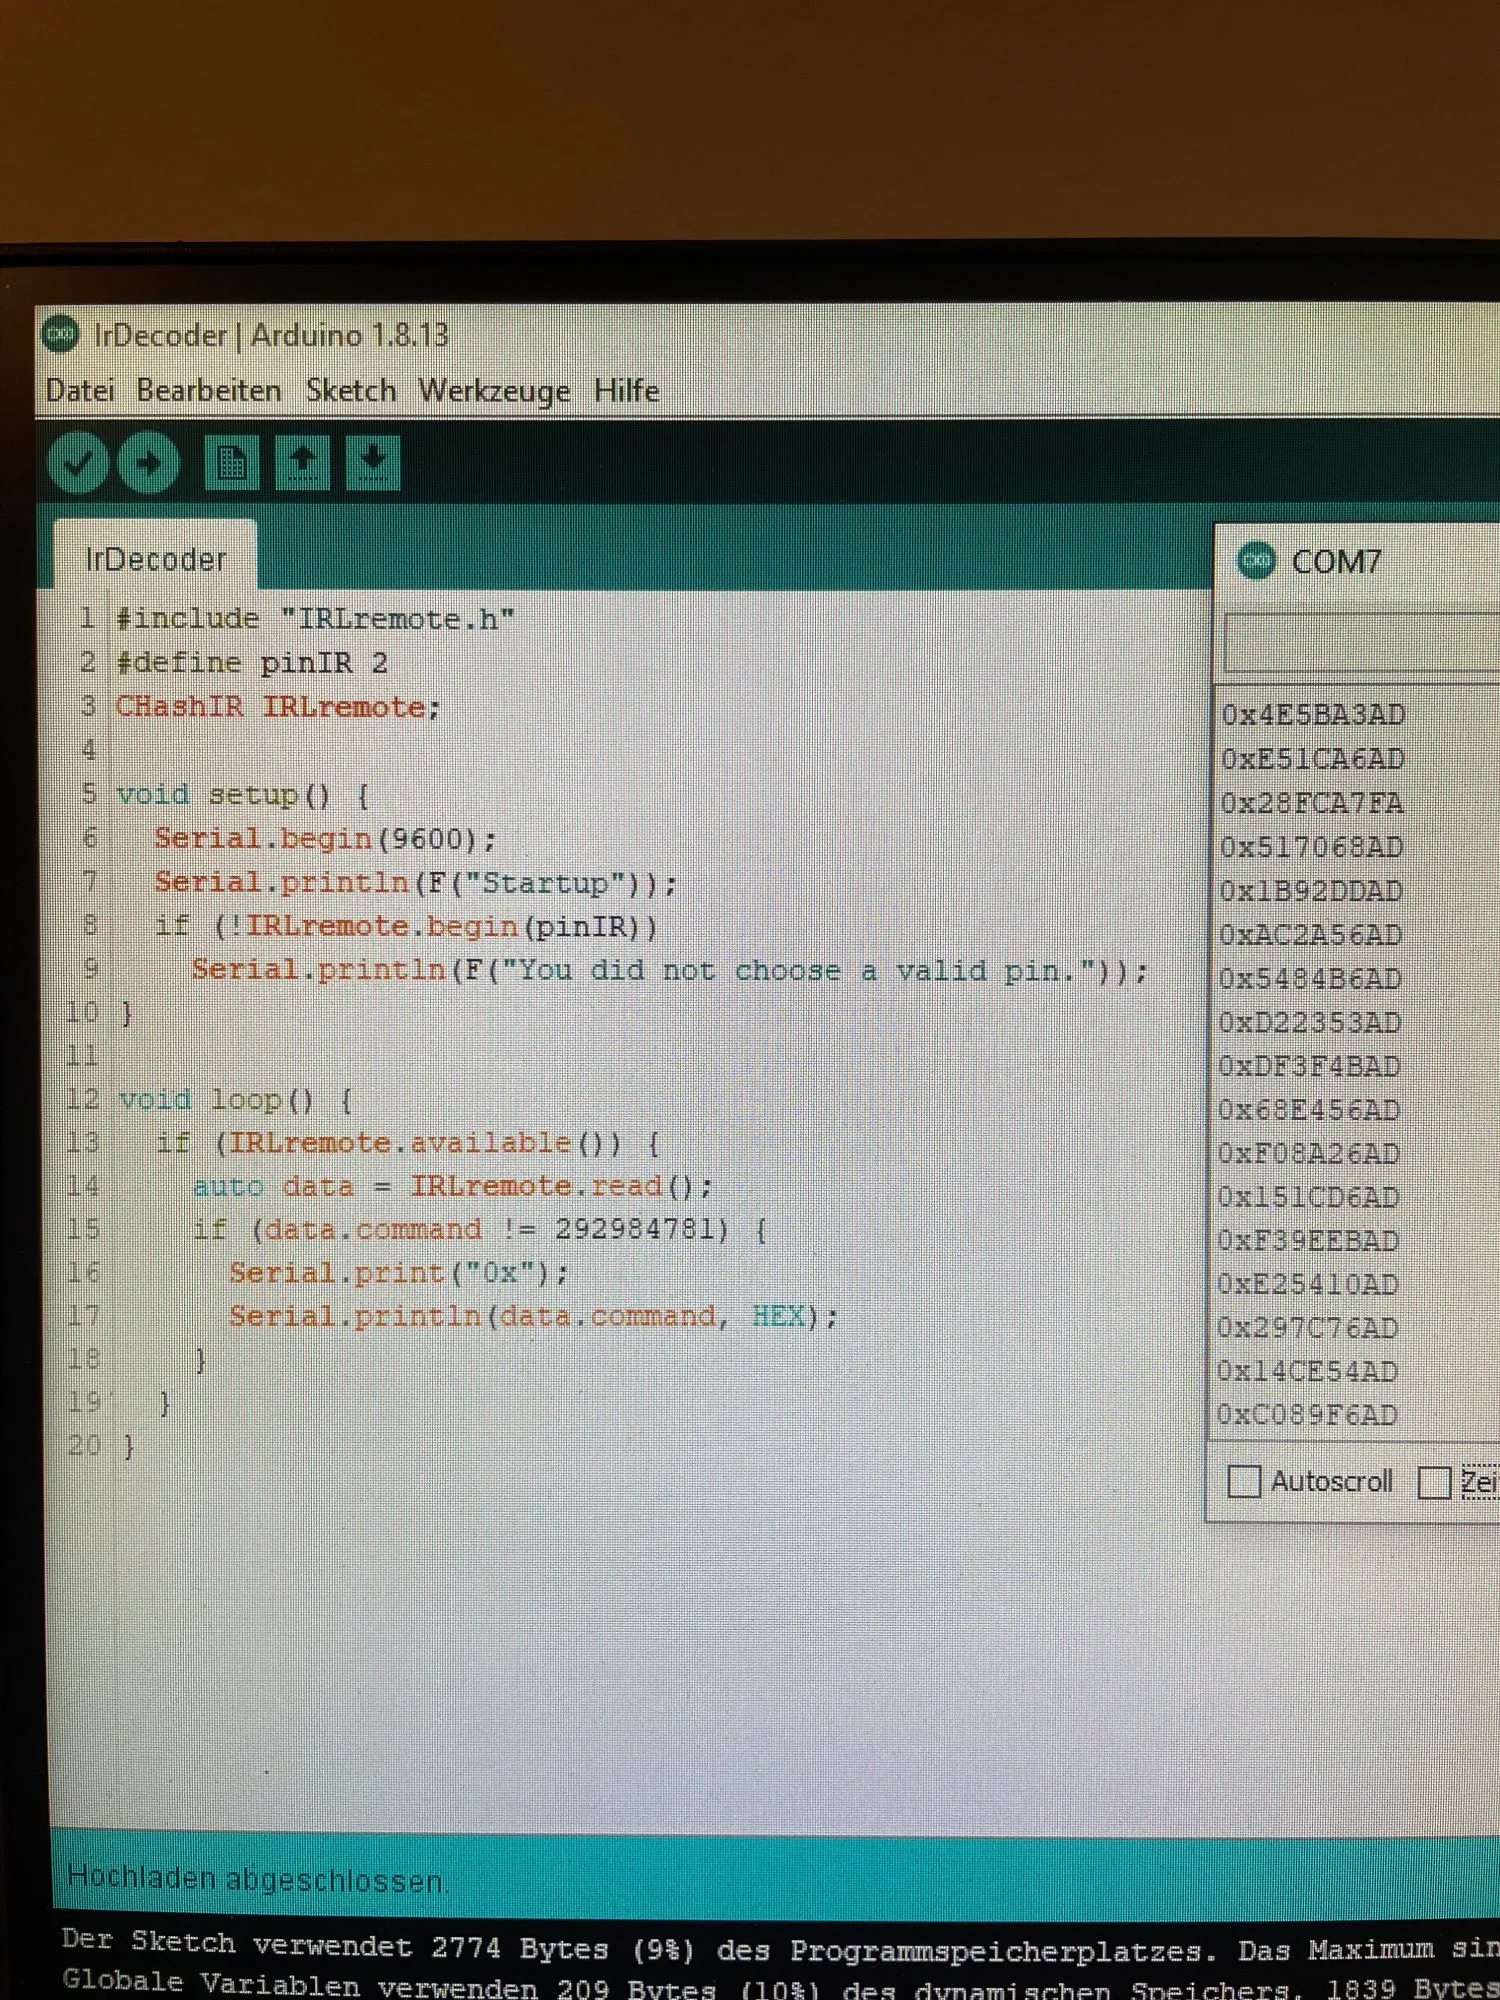1500x2000 pixels.
Task: Click the Serial.print("0x"); line
Action: tap(399, 1272)
